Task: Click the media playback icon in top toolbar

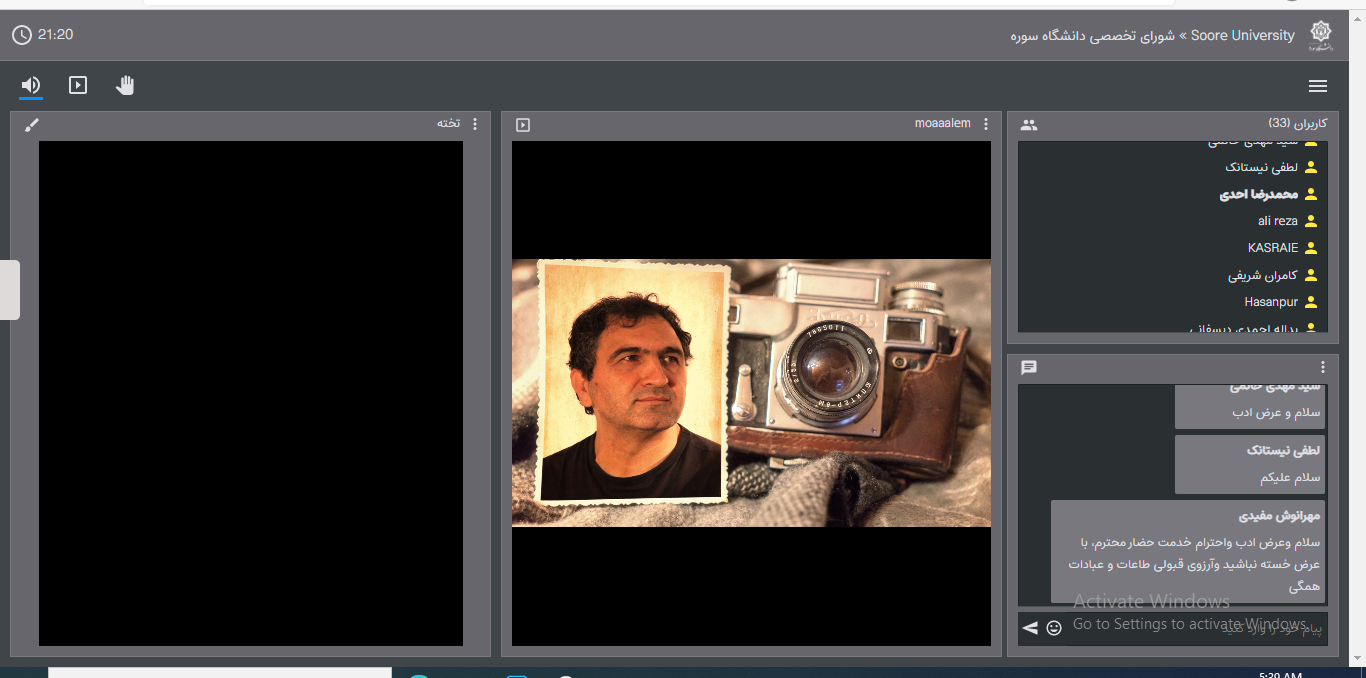Action: click(x=78, y=85)
